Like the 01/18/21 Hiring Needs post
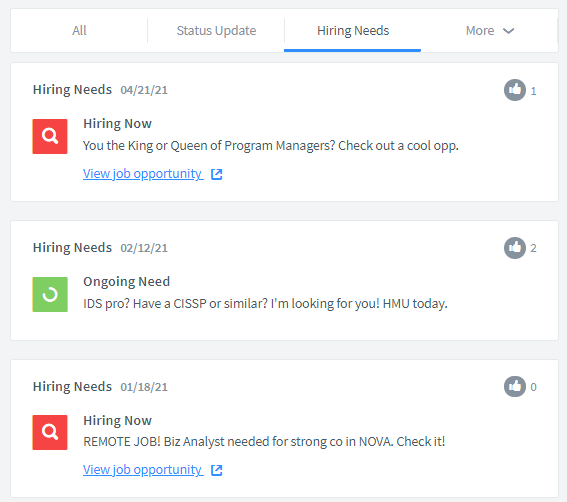This screenshot has width=567, height=502. (x=515, y=386)
